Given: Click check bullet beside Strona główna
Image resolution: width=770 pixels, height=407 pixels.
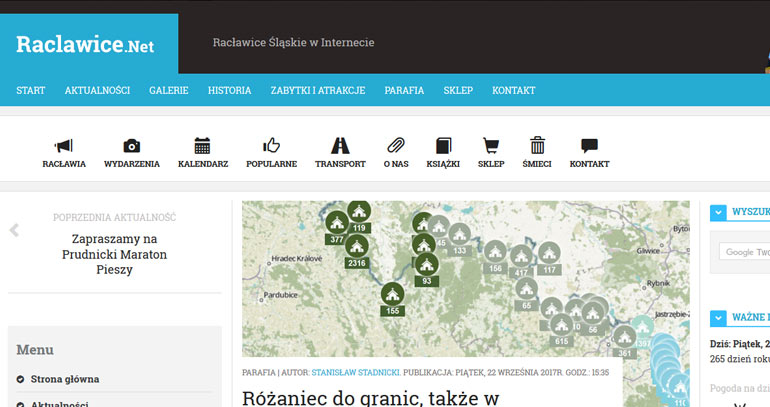Looking at the screenshot, I should pos(20,379).
